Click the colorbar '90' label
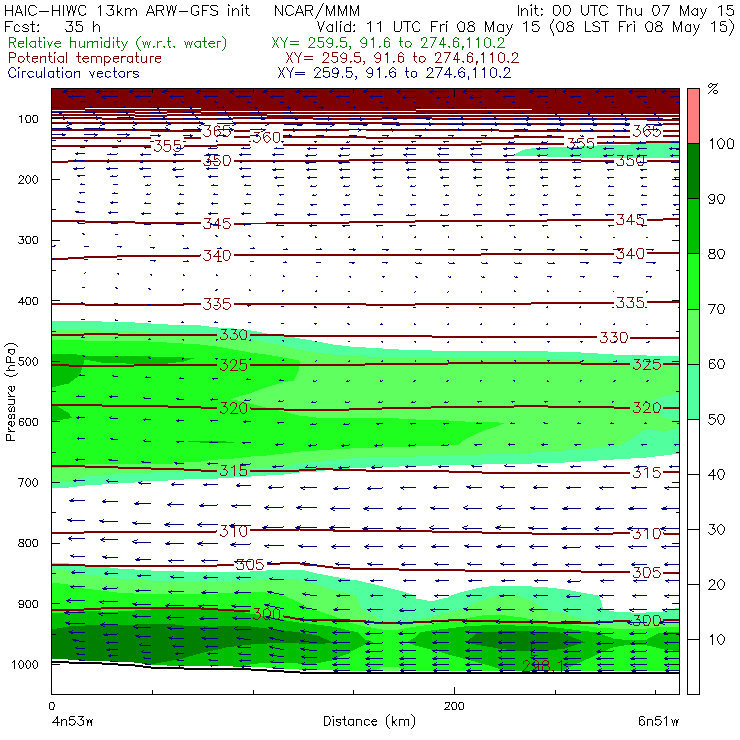The height and width of the screenshot is (740, 740). coord(716,199)
